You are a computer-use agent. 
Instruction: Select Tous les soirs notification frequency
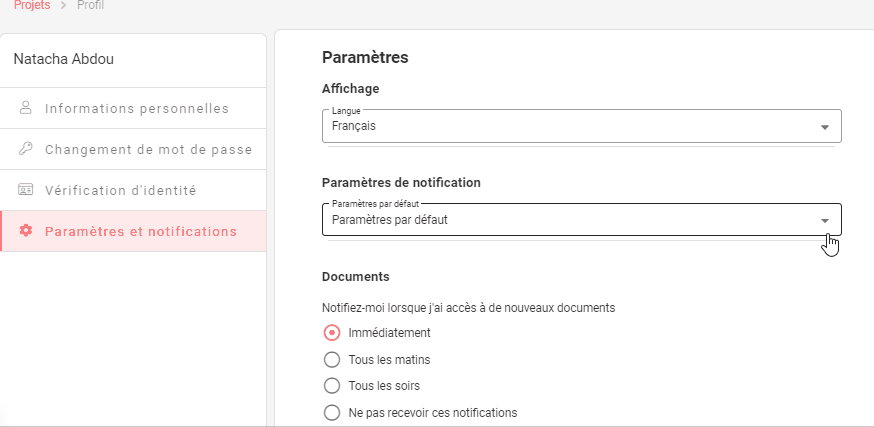(x=333, y=385)
